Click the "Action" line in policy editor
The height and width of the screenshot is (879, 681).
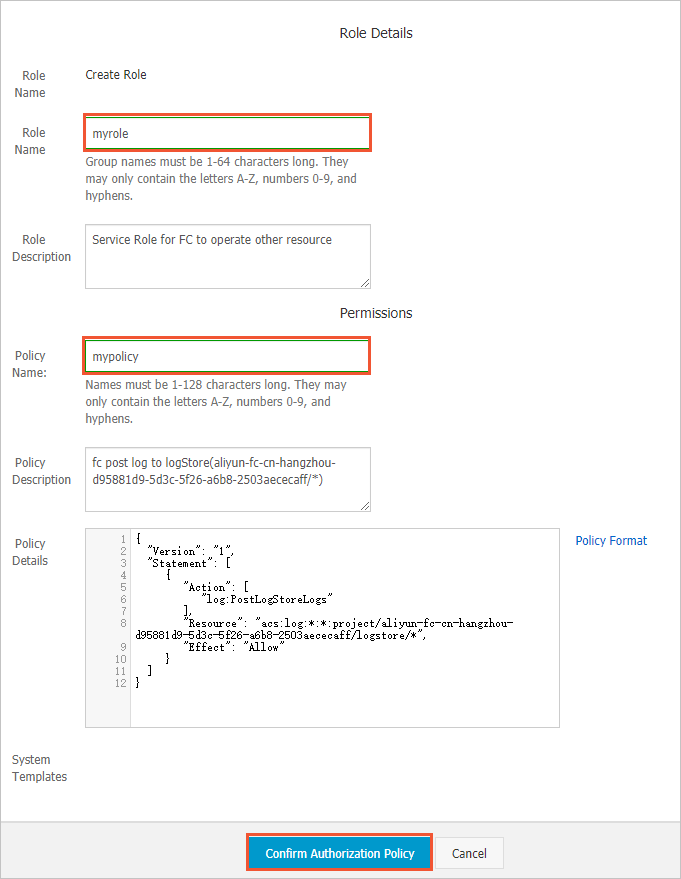(x=216, y=587)
